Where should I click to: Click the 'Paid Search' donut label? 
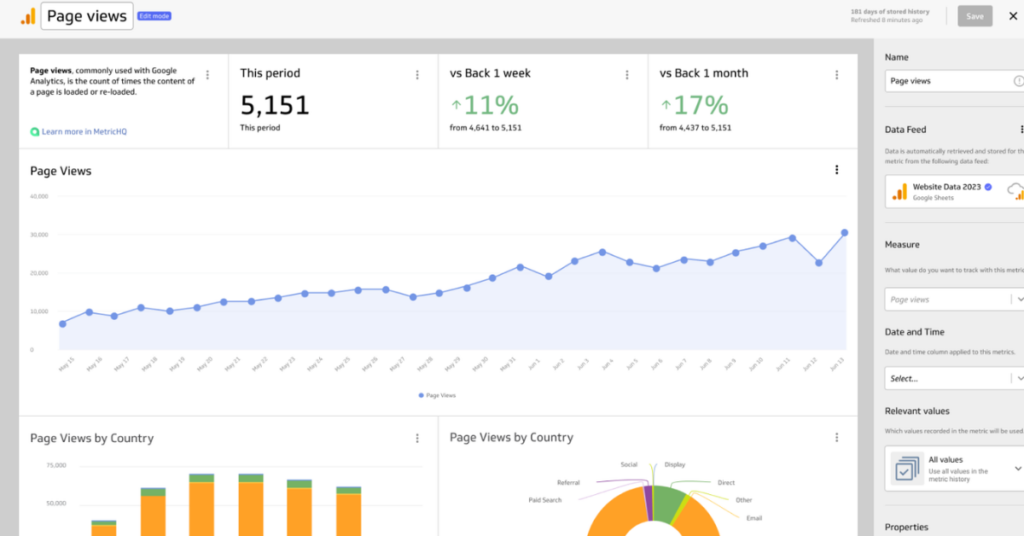(x=545, y=500)
